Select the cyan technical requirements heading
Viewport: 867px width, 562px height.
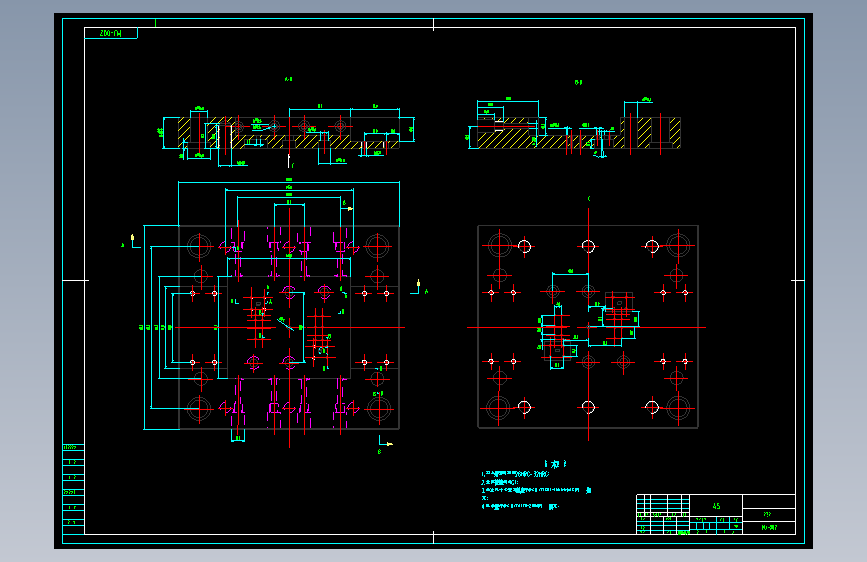[x=555, y=464]
